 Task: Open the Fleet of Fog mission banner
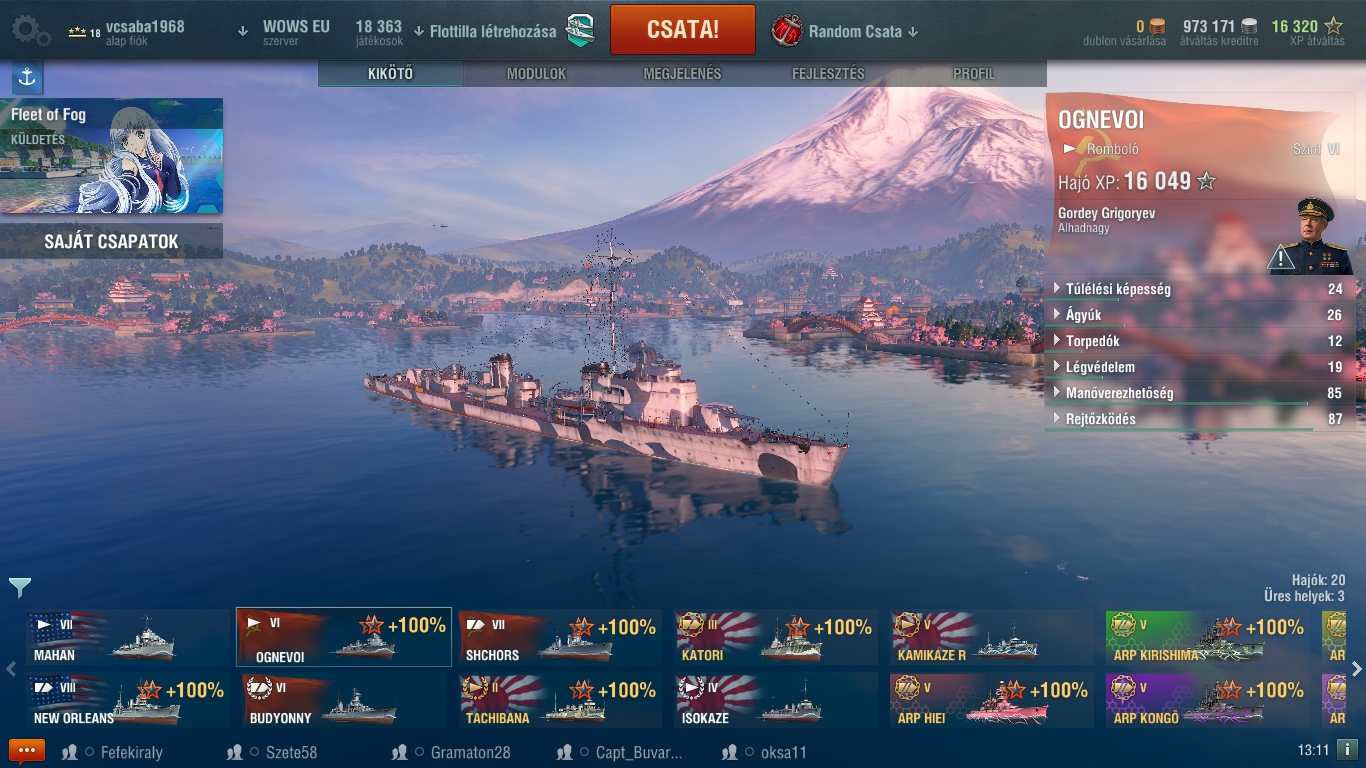111,155
